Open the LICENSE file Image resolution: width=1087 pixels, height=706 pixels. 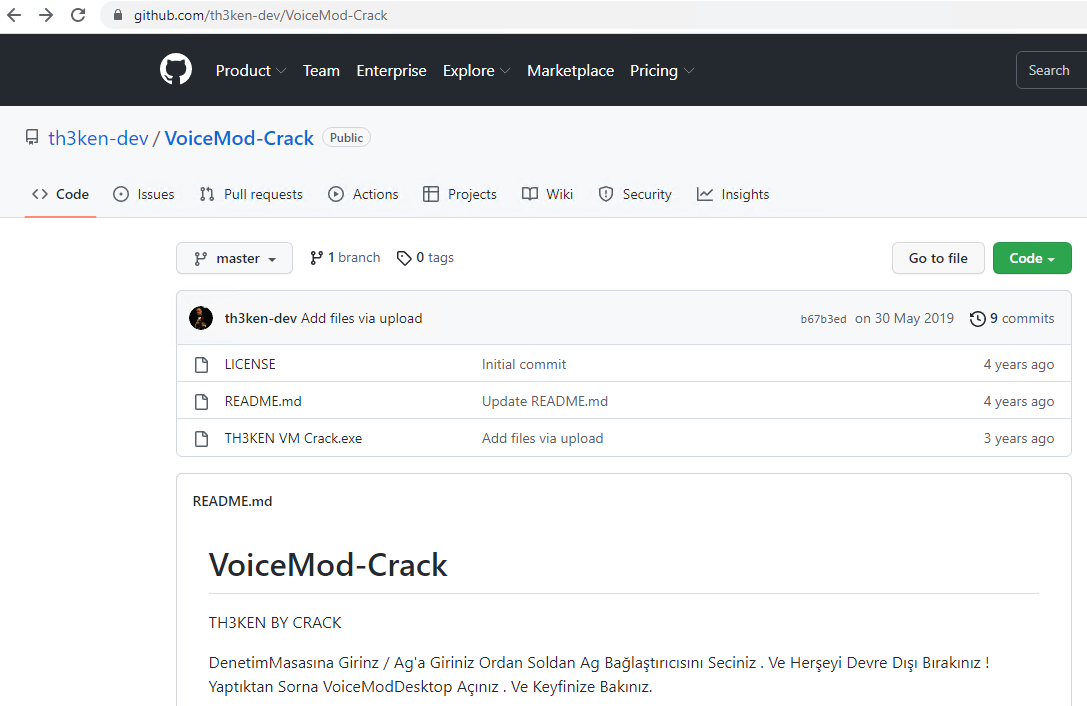[250, 364]
